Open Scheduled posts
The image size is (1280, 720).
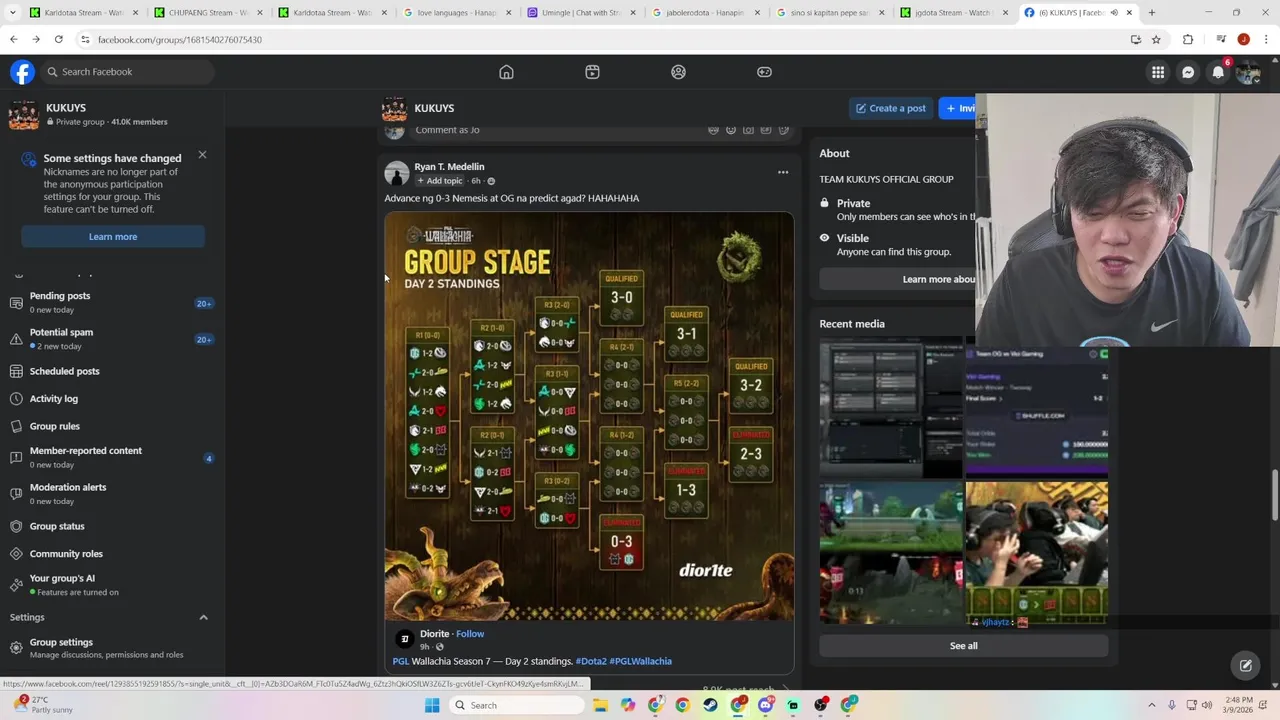tap(111, 371)
